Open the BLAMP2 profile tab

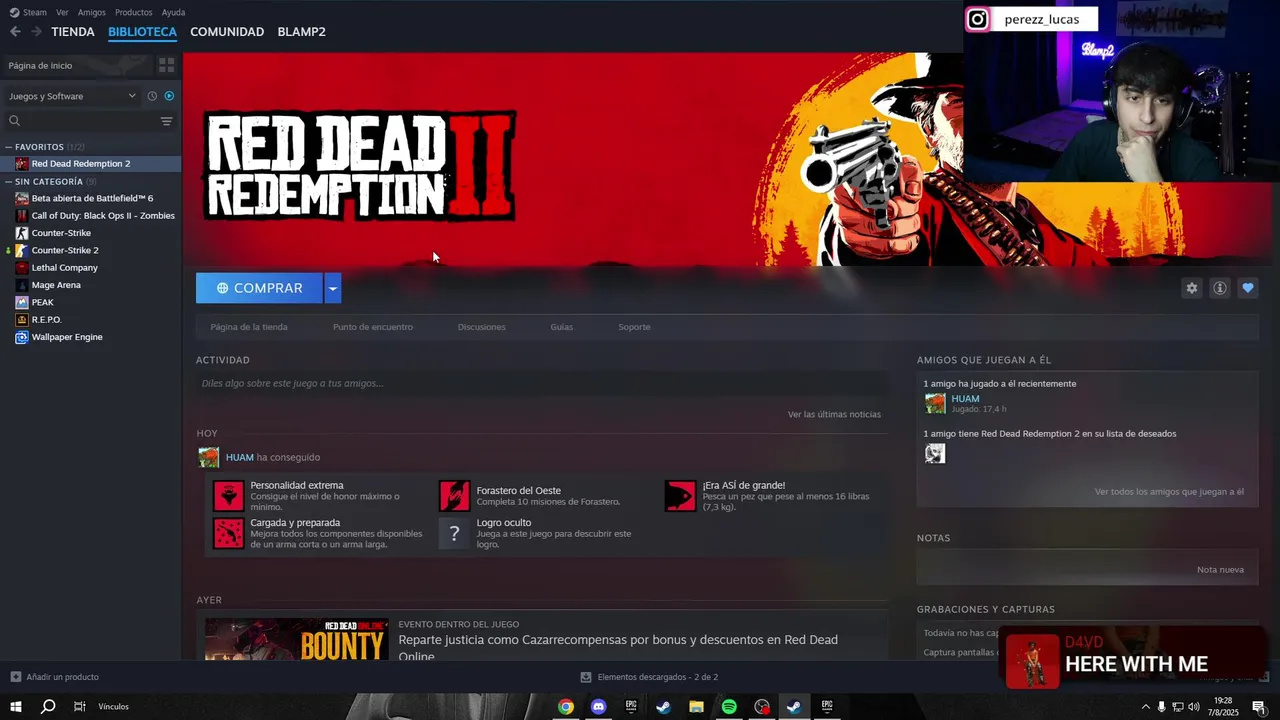(x=301, y=32)
